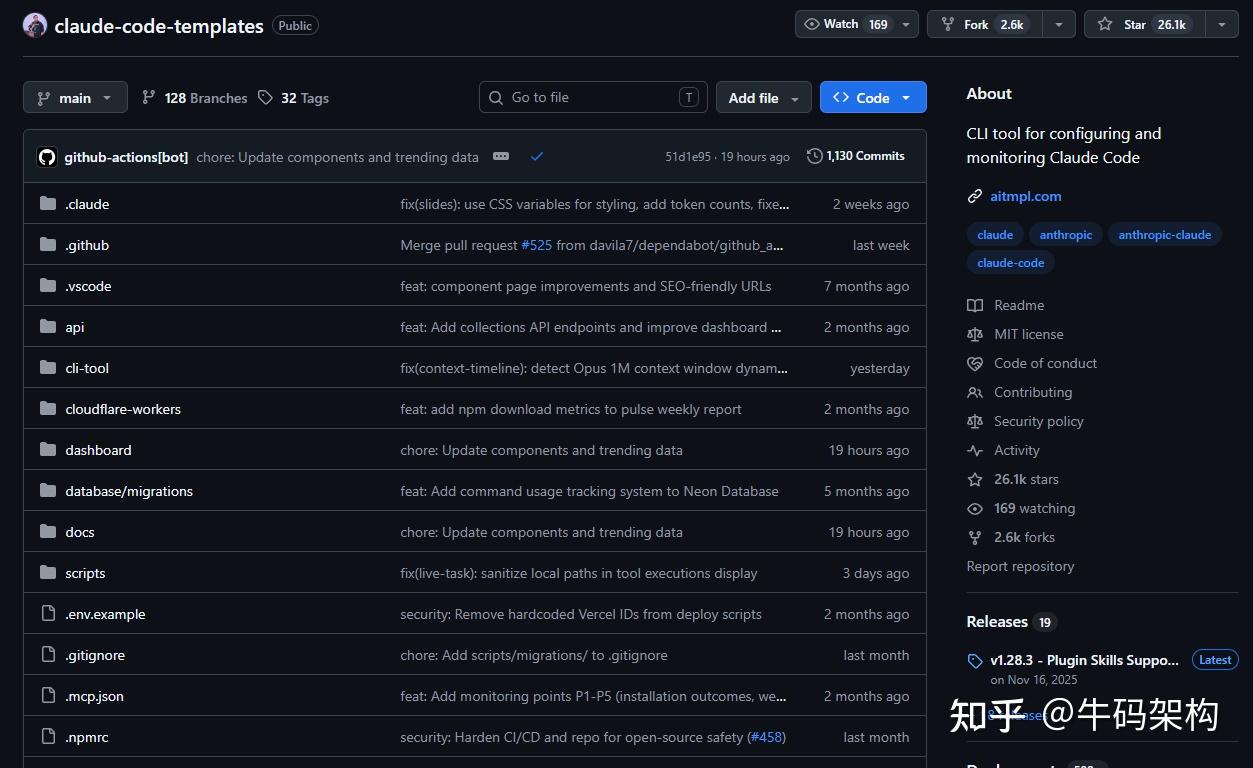This screenshot has height=768, width=1253.
Task: Open the MIT license section
Action: [1028, 335]
